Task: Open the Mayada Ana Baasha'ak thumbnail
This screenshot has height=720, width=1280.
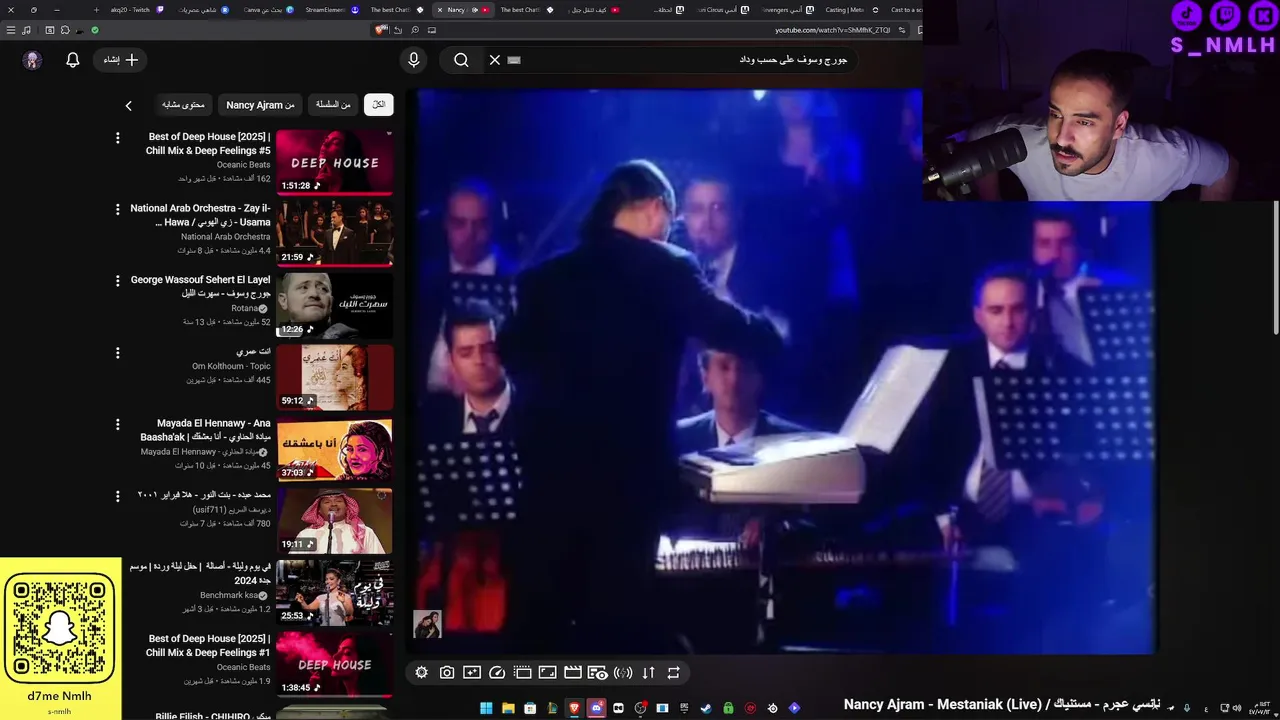Action: click(x=334, y=450)
